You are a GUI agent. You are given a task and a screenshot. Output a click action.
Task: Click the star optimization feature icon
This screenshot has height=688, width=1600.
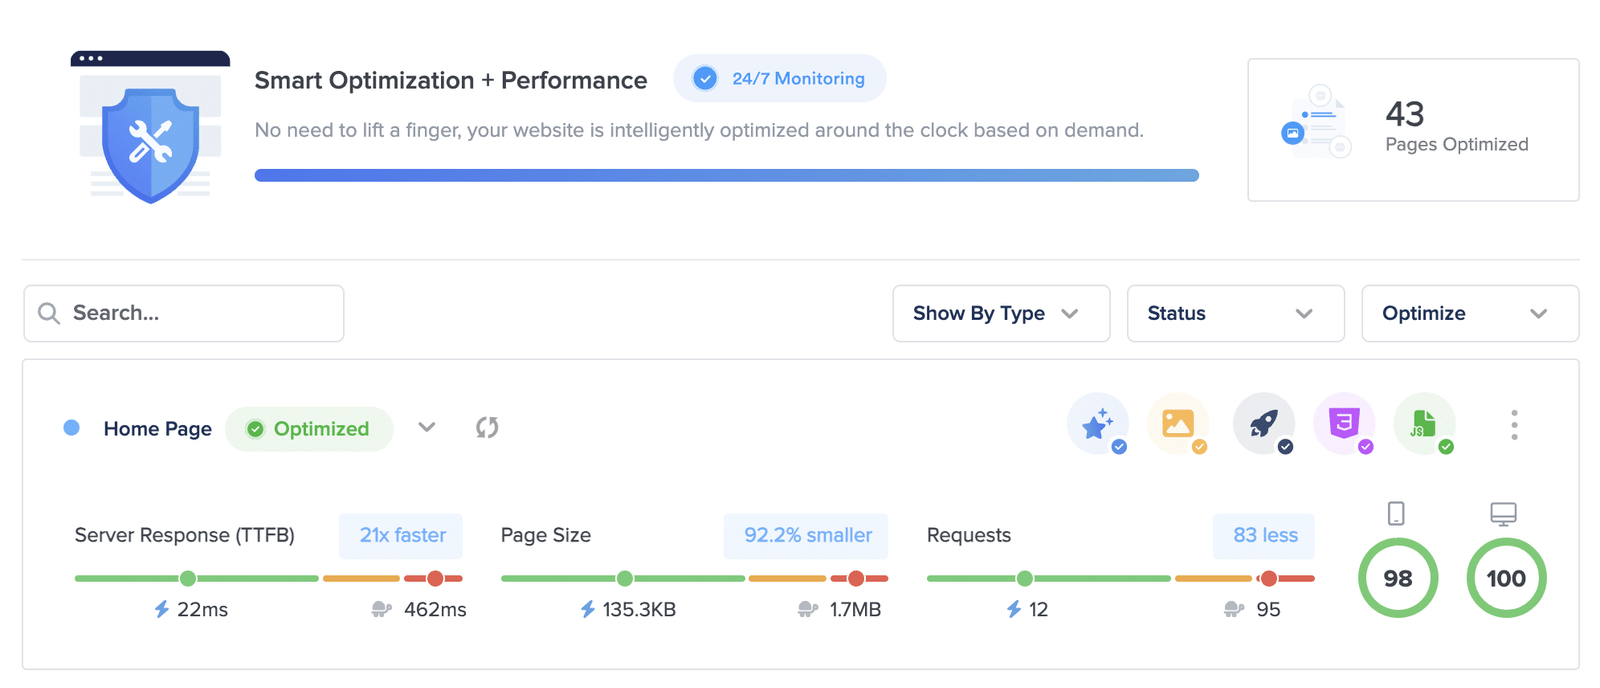(x=1098, y=424)
